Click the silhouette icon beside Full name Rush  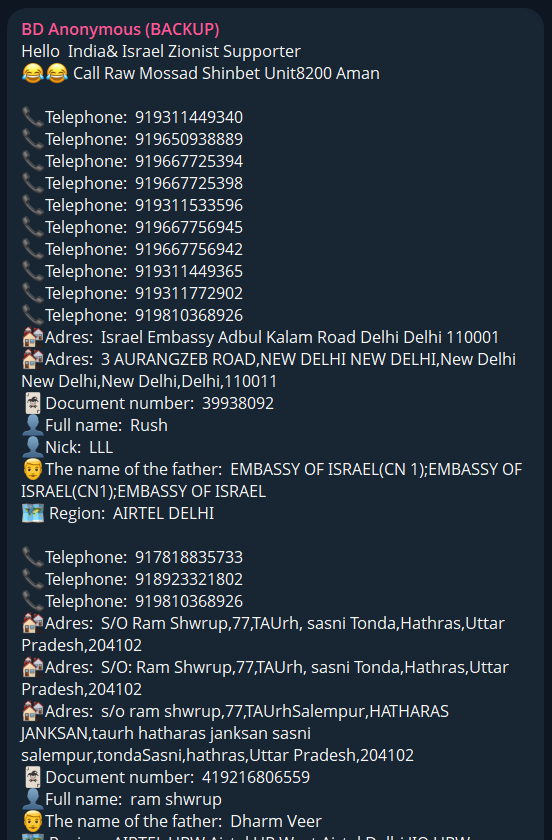(x=32, y=425)
